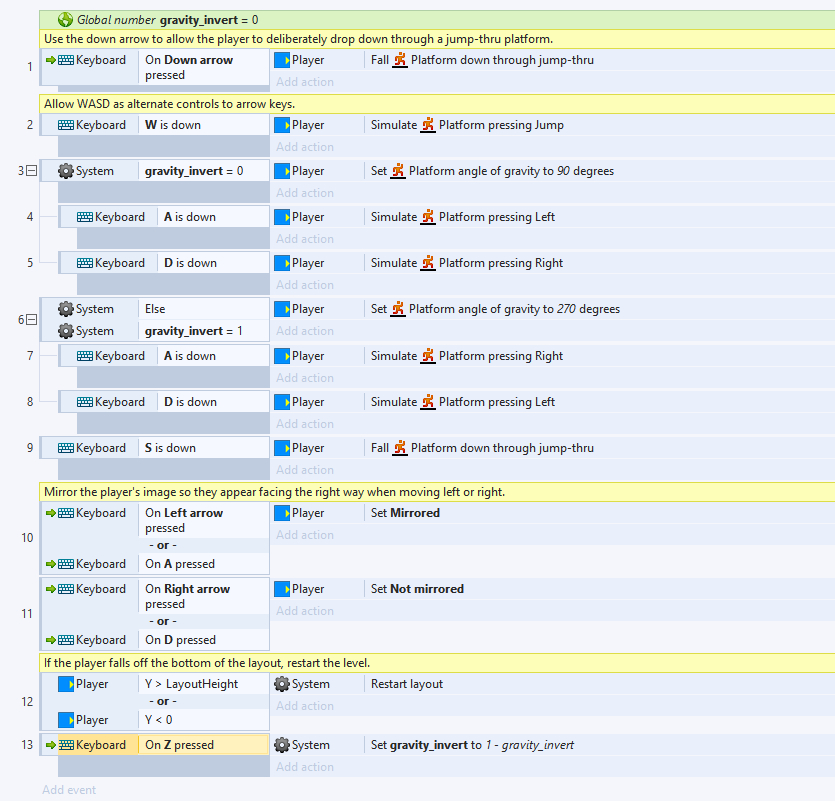This screenshot has width=835, height=801.
Task: Select the 'Else' condition
Action: [156, 309]
